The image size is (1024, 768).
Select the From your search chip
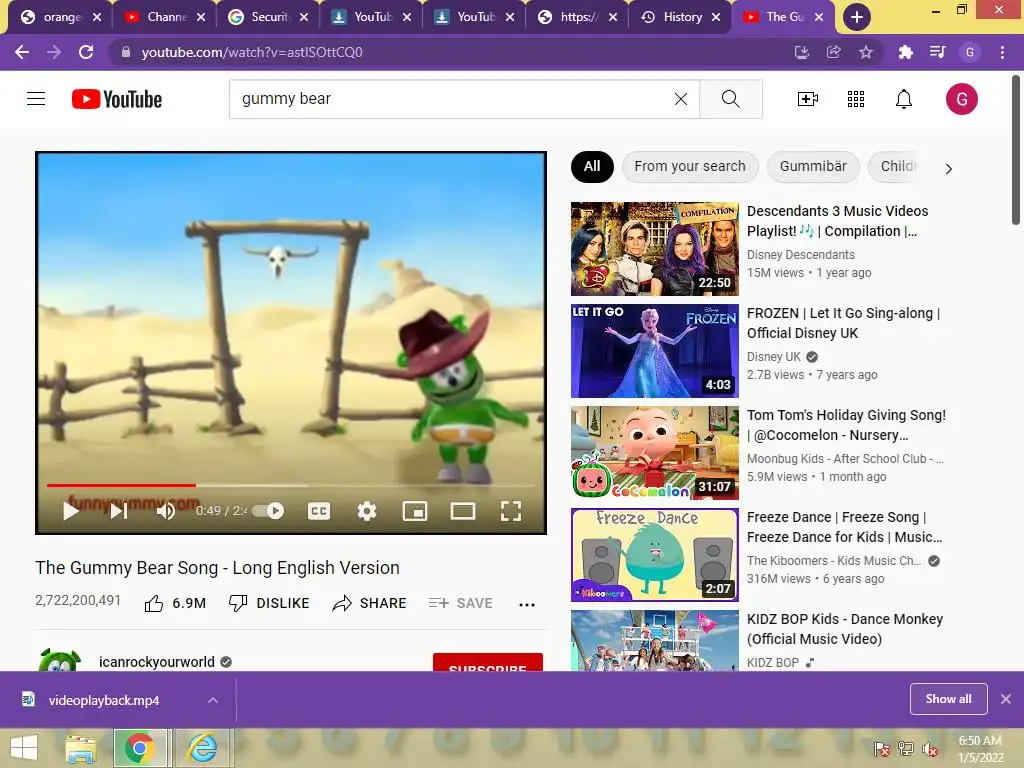pyautogui.click(x=690, y=167)
